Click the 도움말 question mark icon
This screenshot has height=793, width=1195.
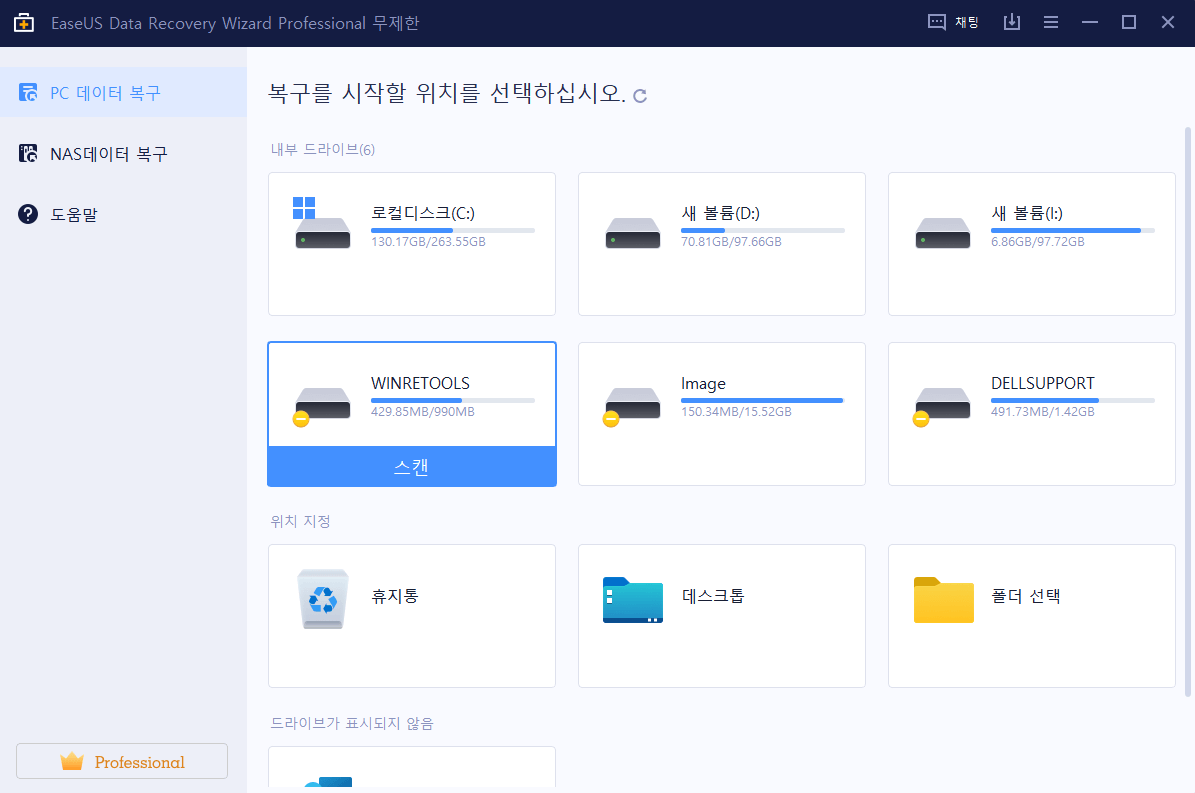click(28, 214)
